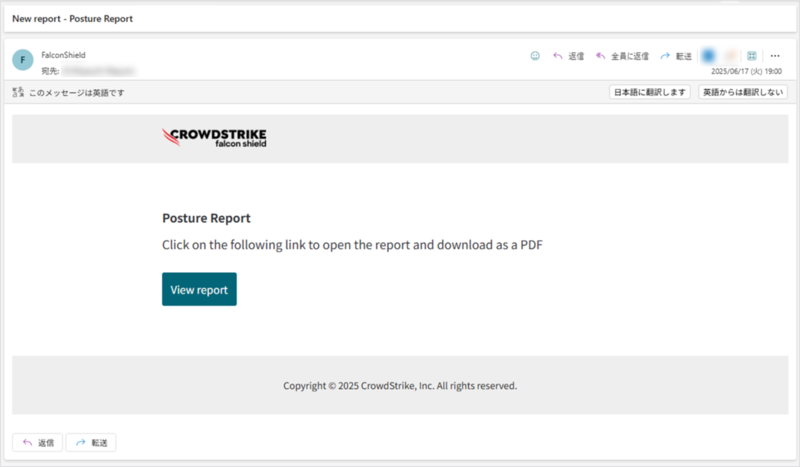Click the FalconShield sender name
800x467 pixels.
point(63,55)
